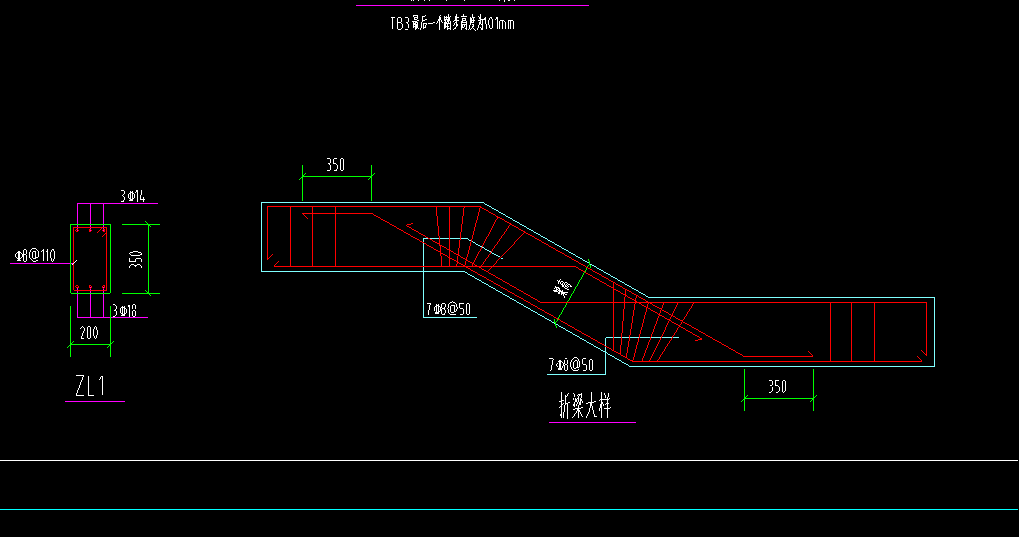
Task: Click the 3Φ14 top rebar label
Action: coord(133,196)
